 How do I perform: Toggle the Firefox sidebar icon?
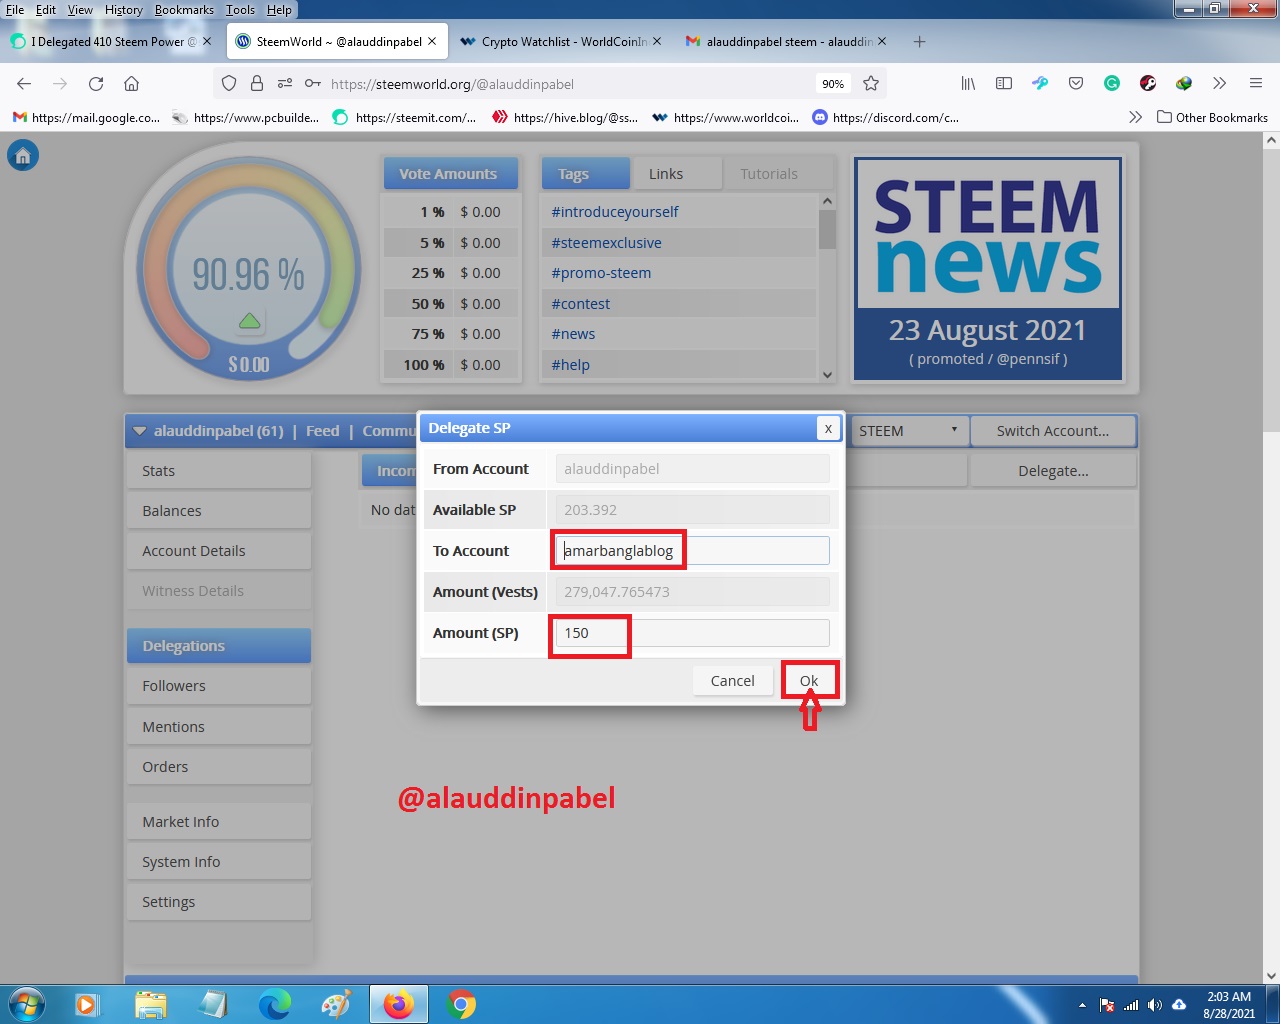pyautogui.click(x=1004, y=84)
